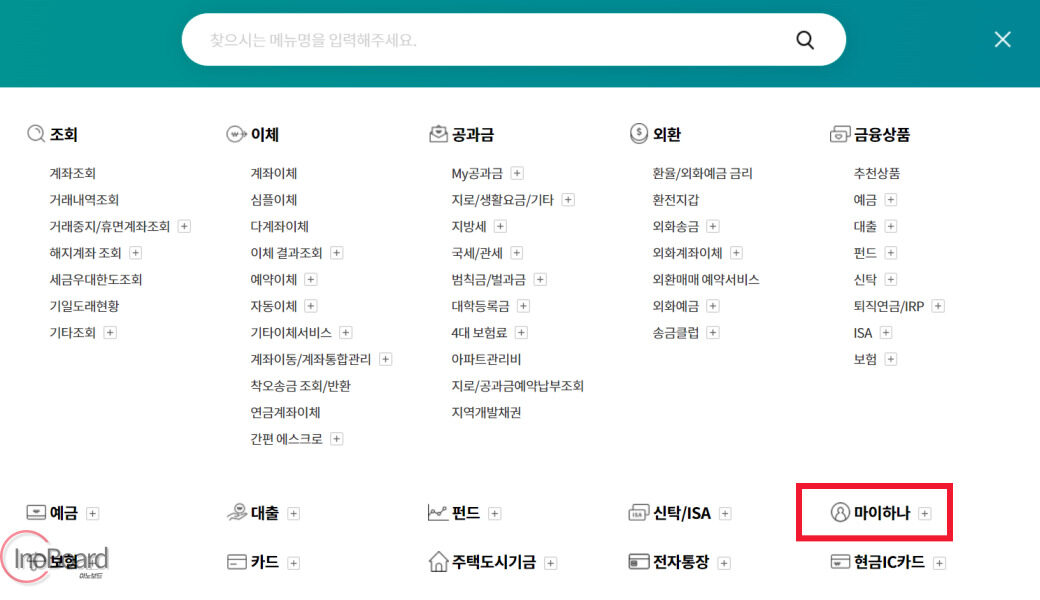Open the 조회 category heading
The height and width of the screenshot is (600, 1040).
coord(64,135)
